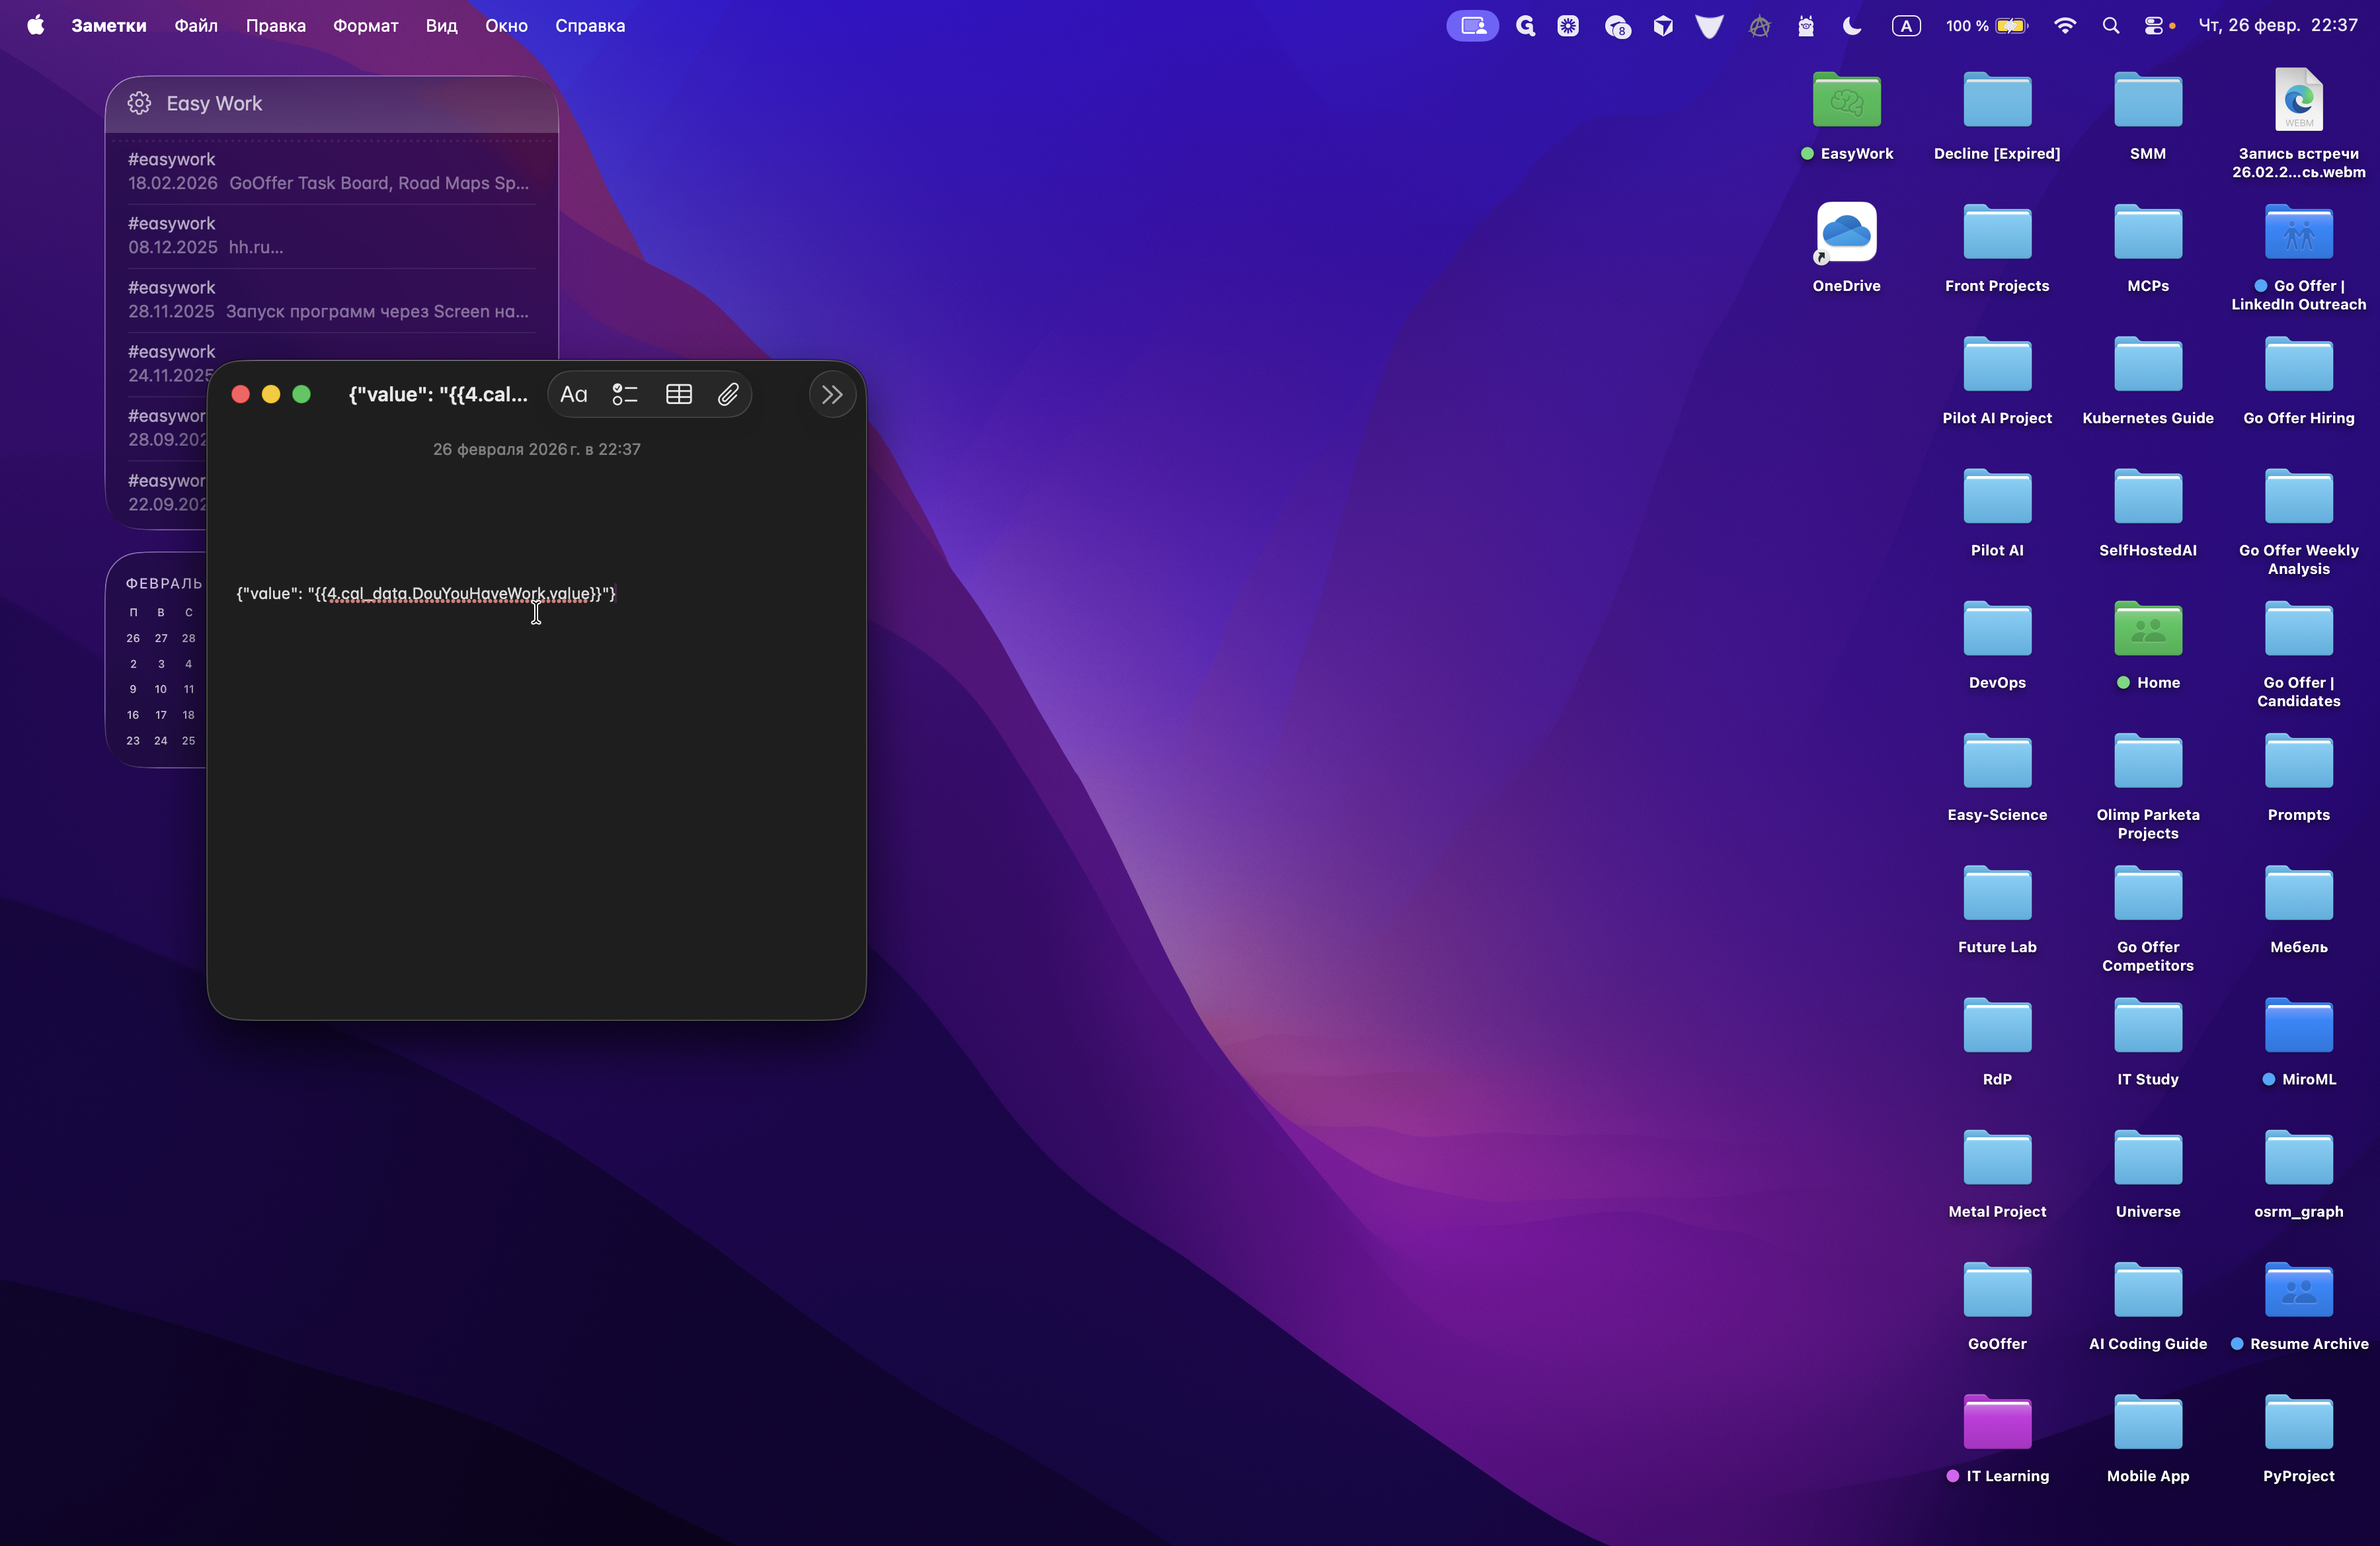2380x1546 pixels.
Task: Add a table to the note
Action: [678, 394]
